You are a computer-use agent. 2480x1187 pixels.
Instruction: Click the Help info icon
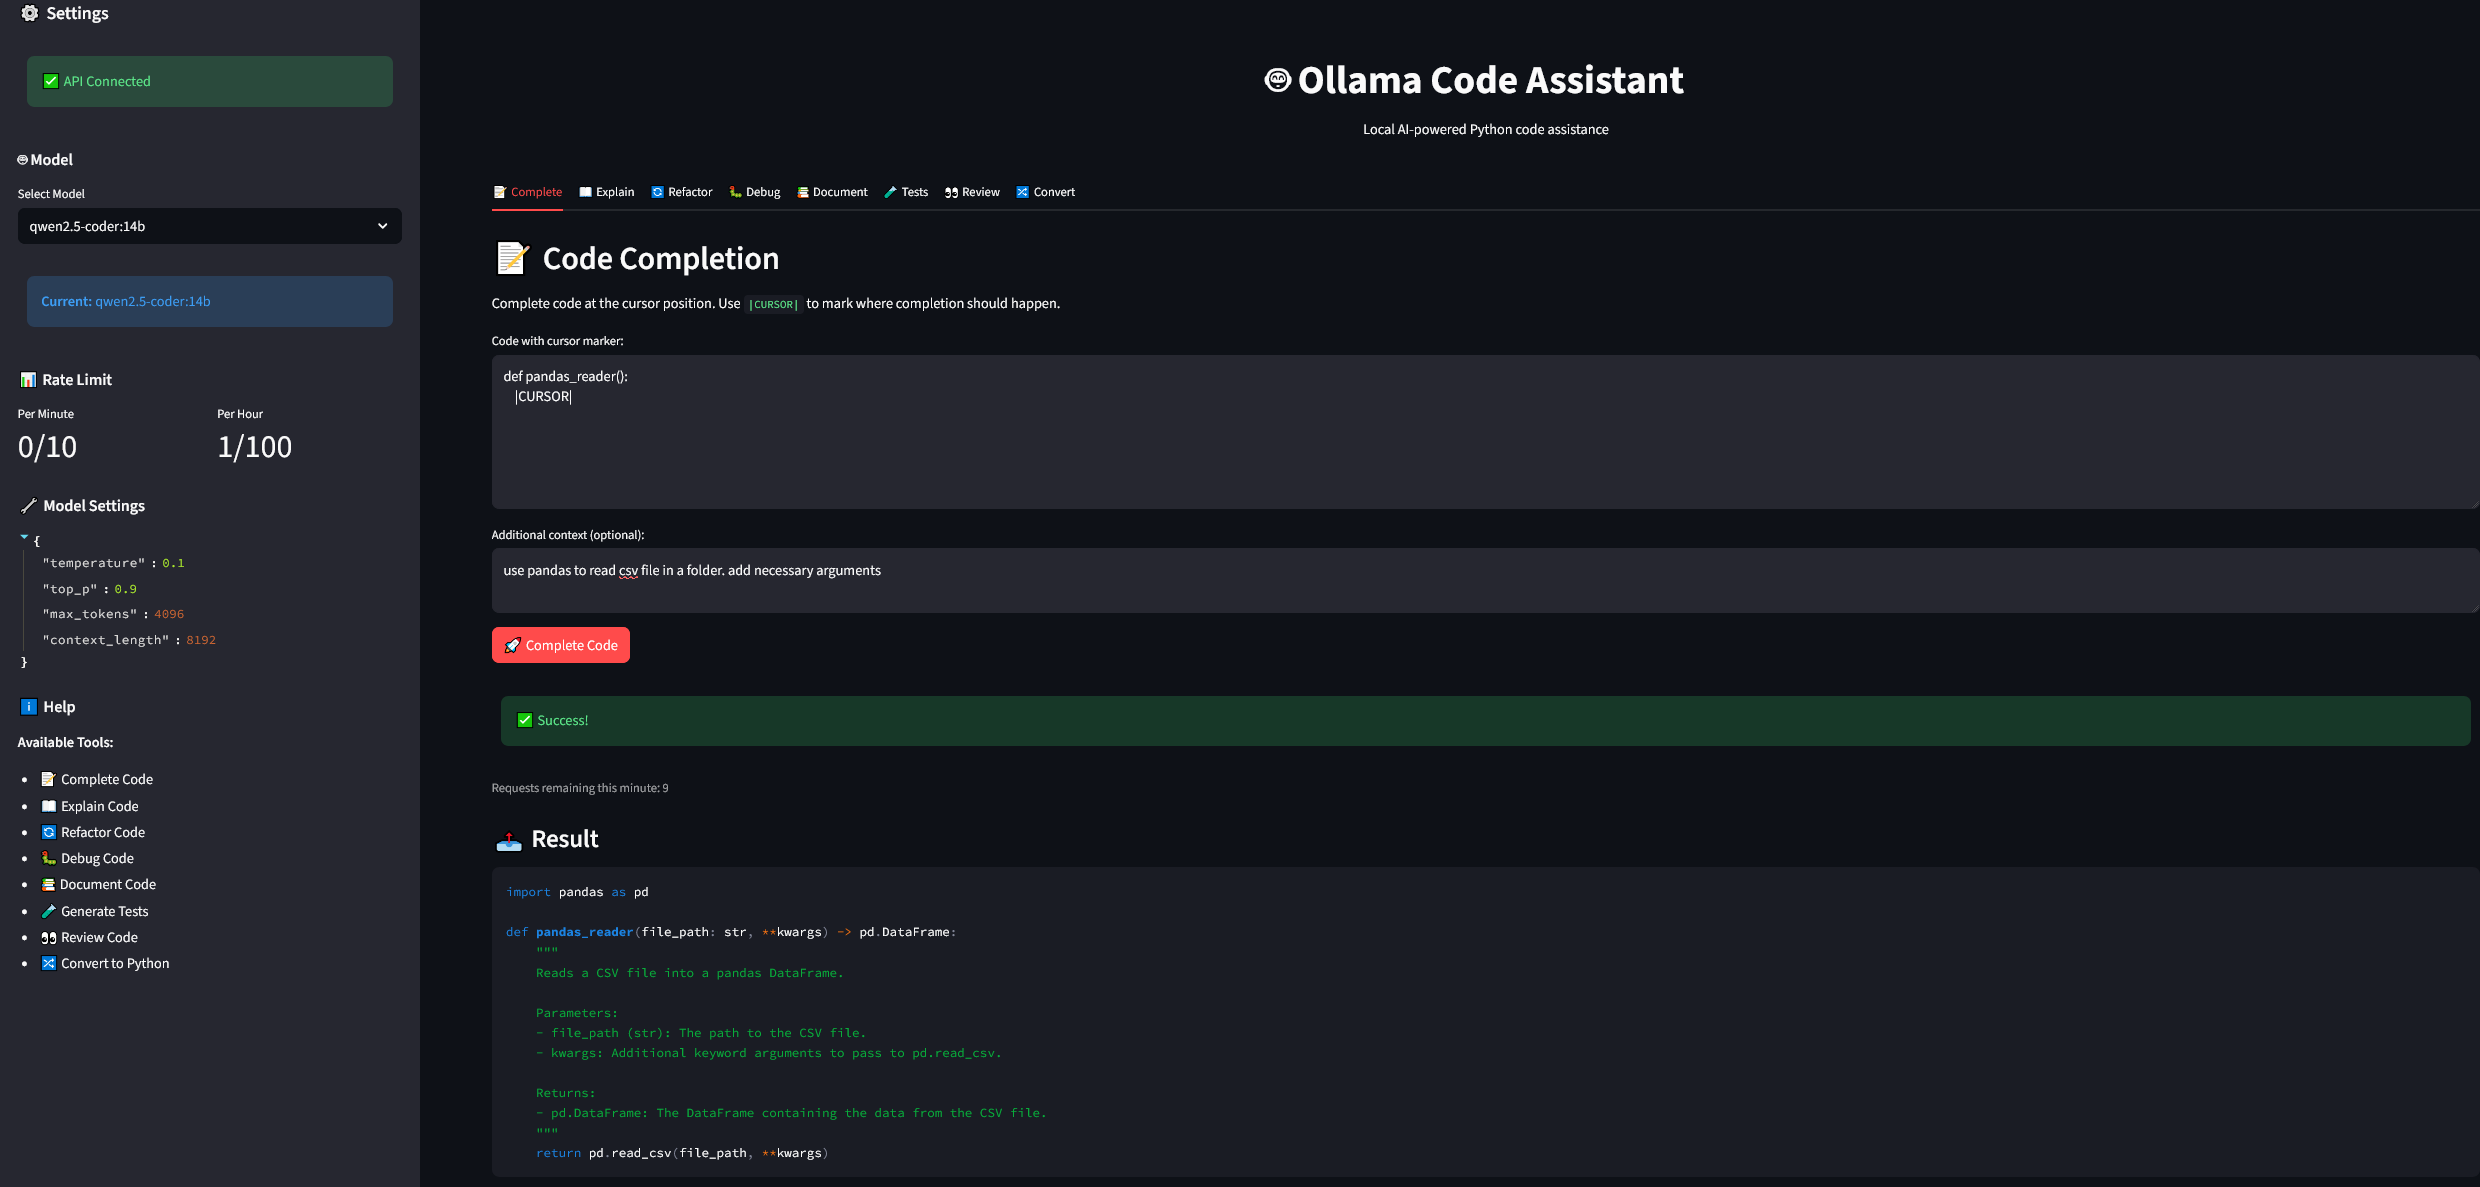click(x=29, y=707)
